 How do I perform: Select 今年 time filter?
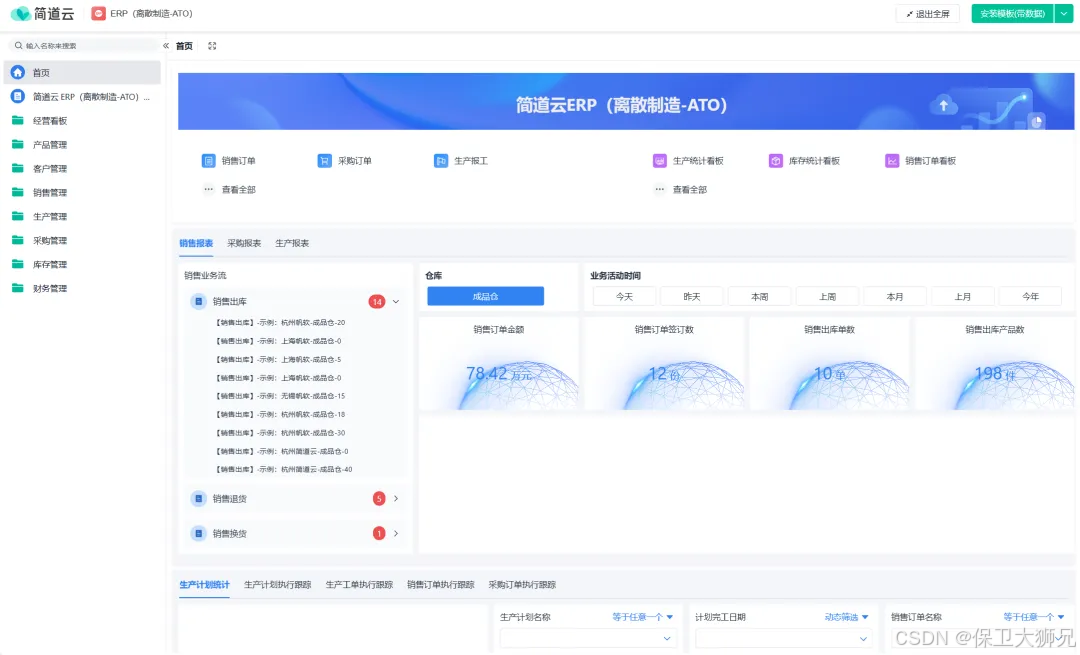[1030, 296]
